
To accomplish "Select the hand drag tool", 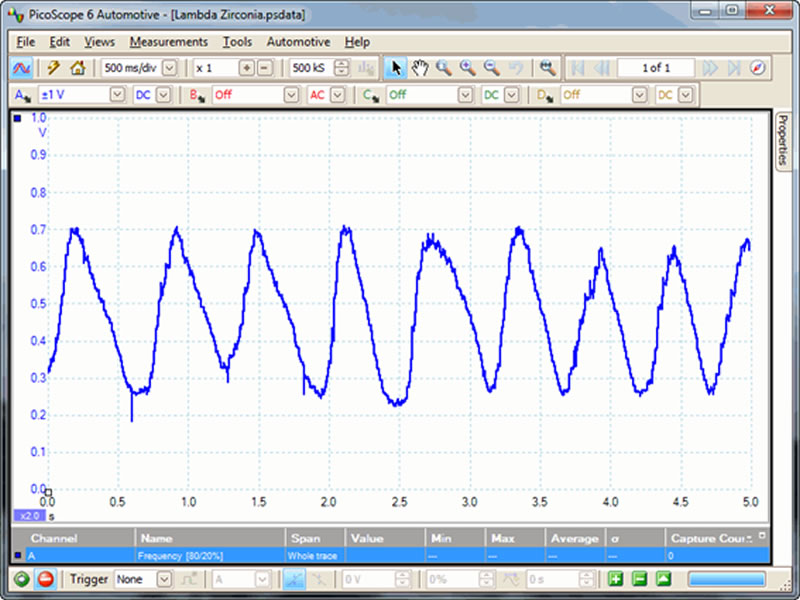I will (x=419, y=68).
